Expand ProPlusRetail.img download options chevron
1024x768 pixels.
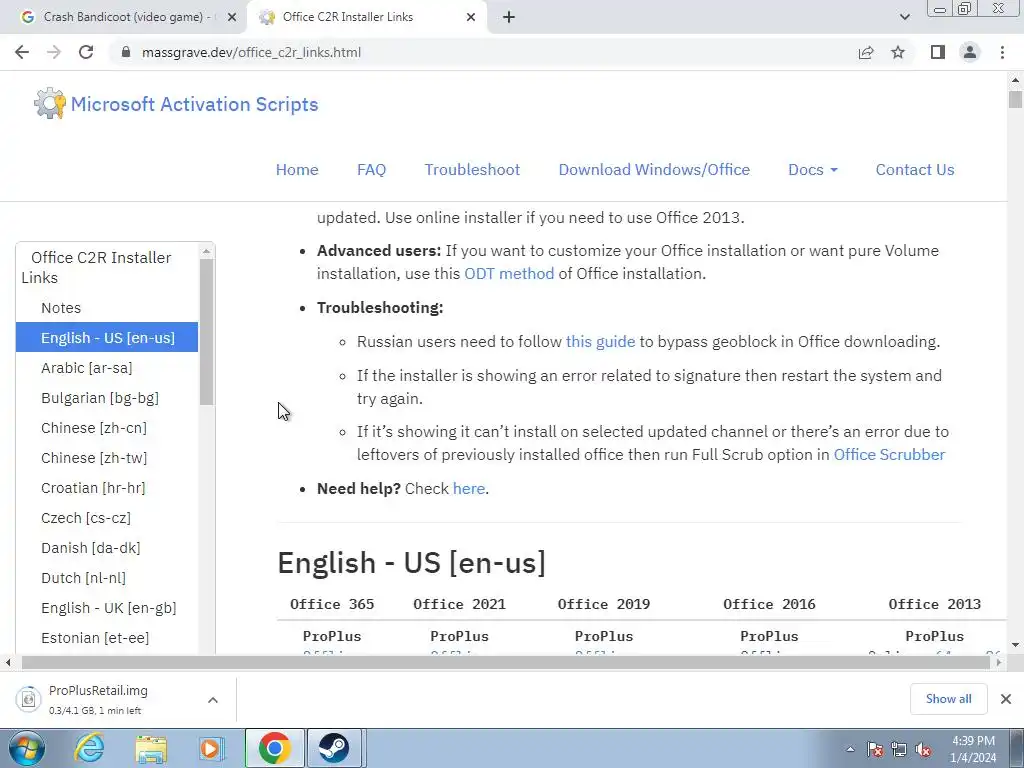tap(213, 699)
